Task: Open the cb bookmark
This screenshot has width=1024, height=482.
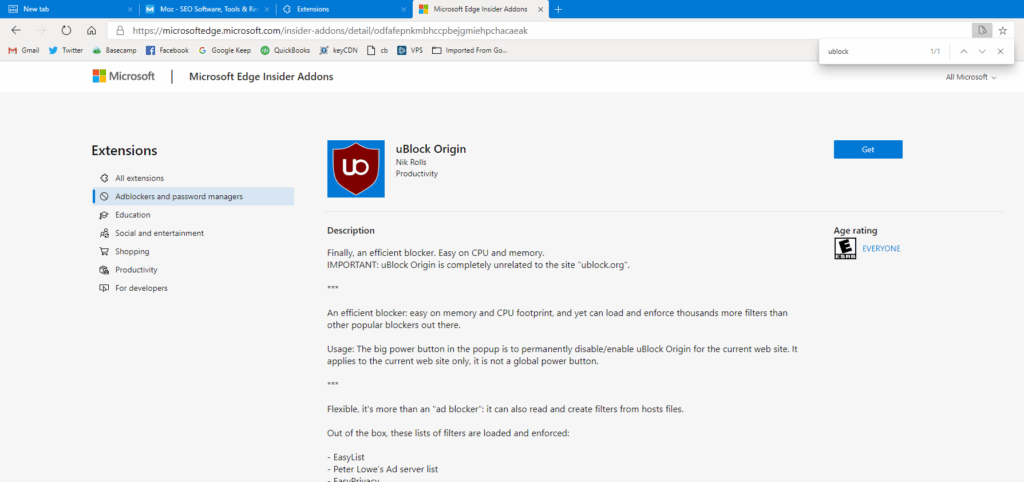Action: coord(377,50)
